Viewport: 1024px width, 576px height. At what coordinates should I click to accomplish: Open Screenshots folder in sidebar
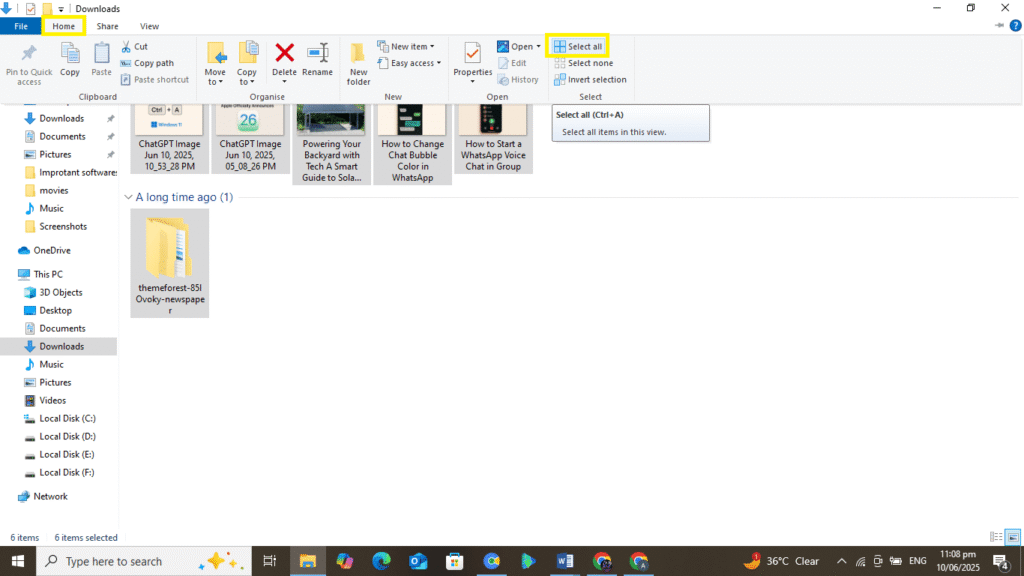point(63,227)
